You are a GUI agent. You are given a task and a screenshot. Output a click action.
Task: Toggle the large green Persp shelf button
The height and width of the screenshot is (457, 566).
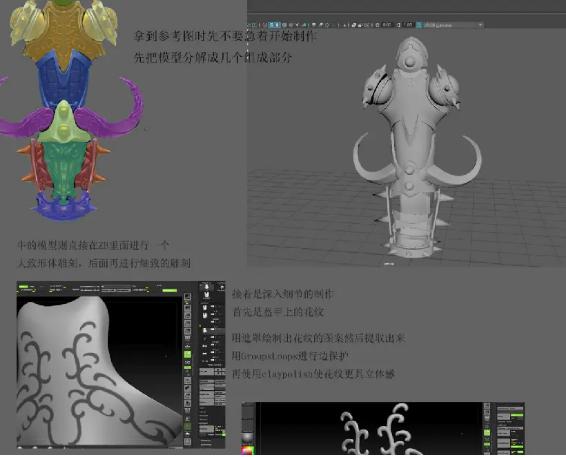point(187,354)
